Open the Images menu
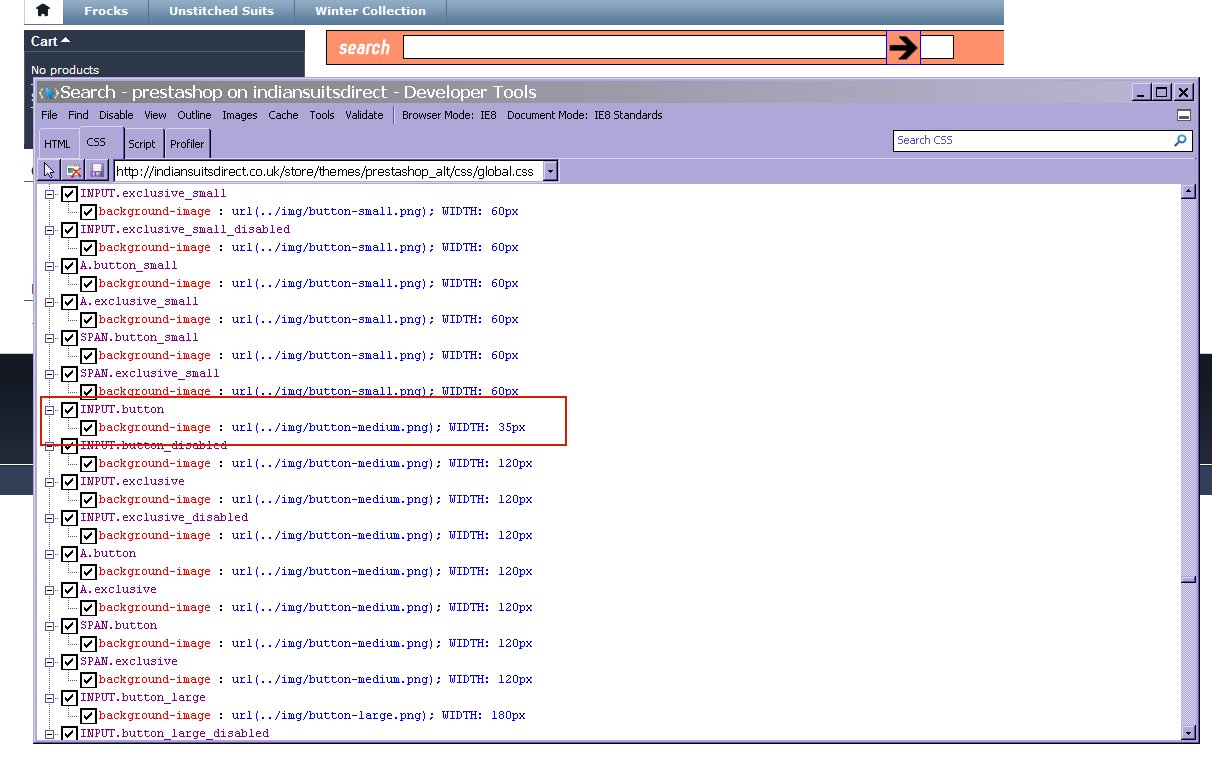Viewport: 1212px width, 761px height. (240, 115)
